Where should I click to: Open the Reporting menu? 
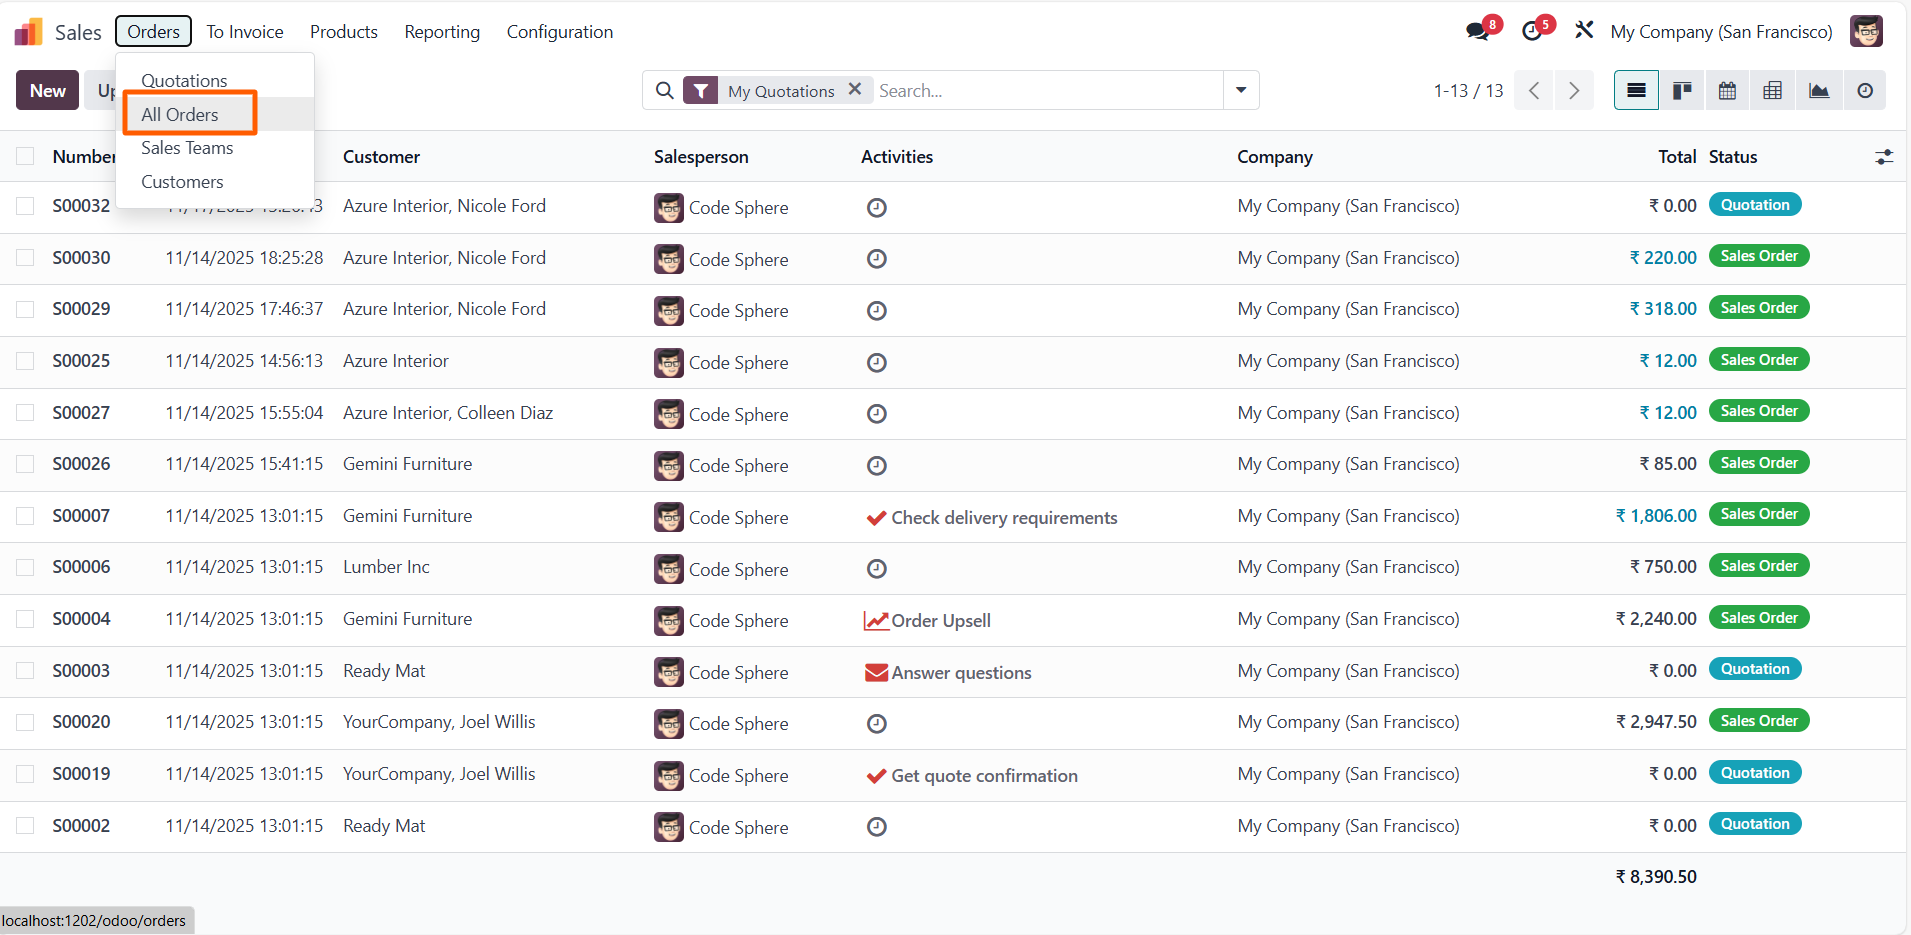(442, 32)
